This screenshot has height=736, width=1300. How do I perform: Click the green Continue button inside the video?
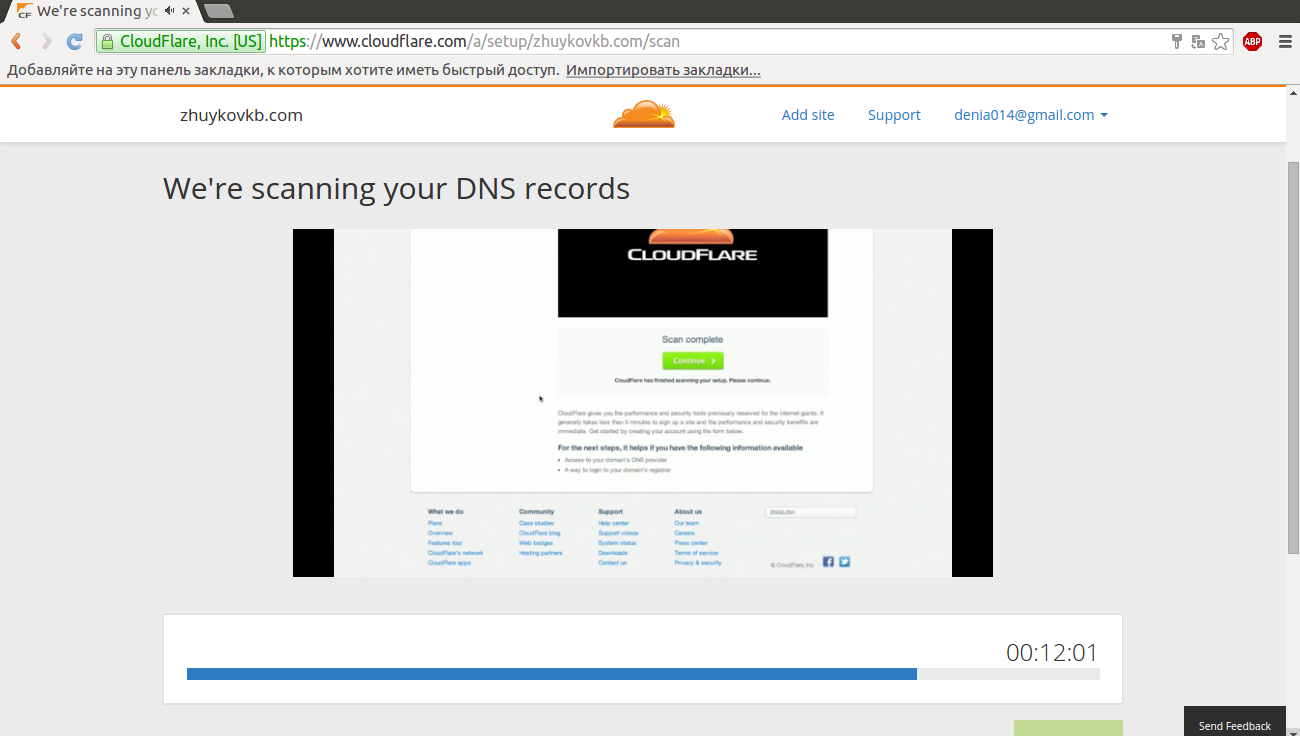coord(692,360)
